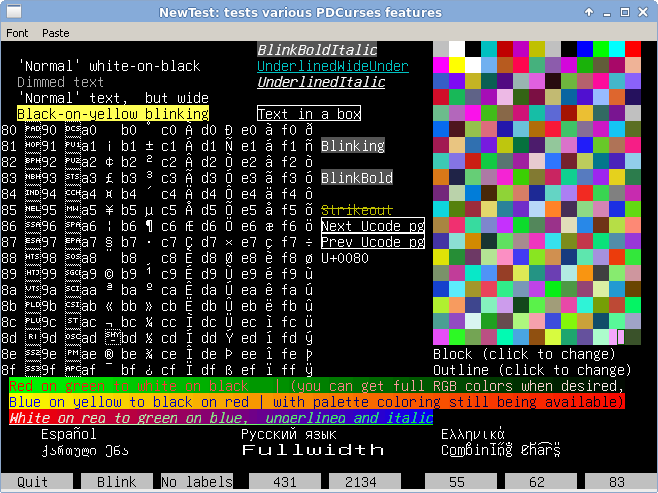Viewport: 658px width, 493px height.
Task: Click the b1 plus-minus sign cell
Action: 149,146
